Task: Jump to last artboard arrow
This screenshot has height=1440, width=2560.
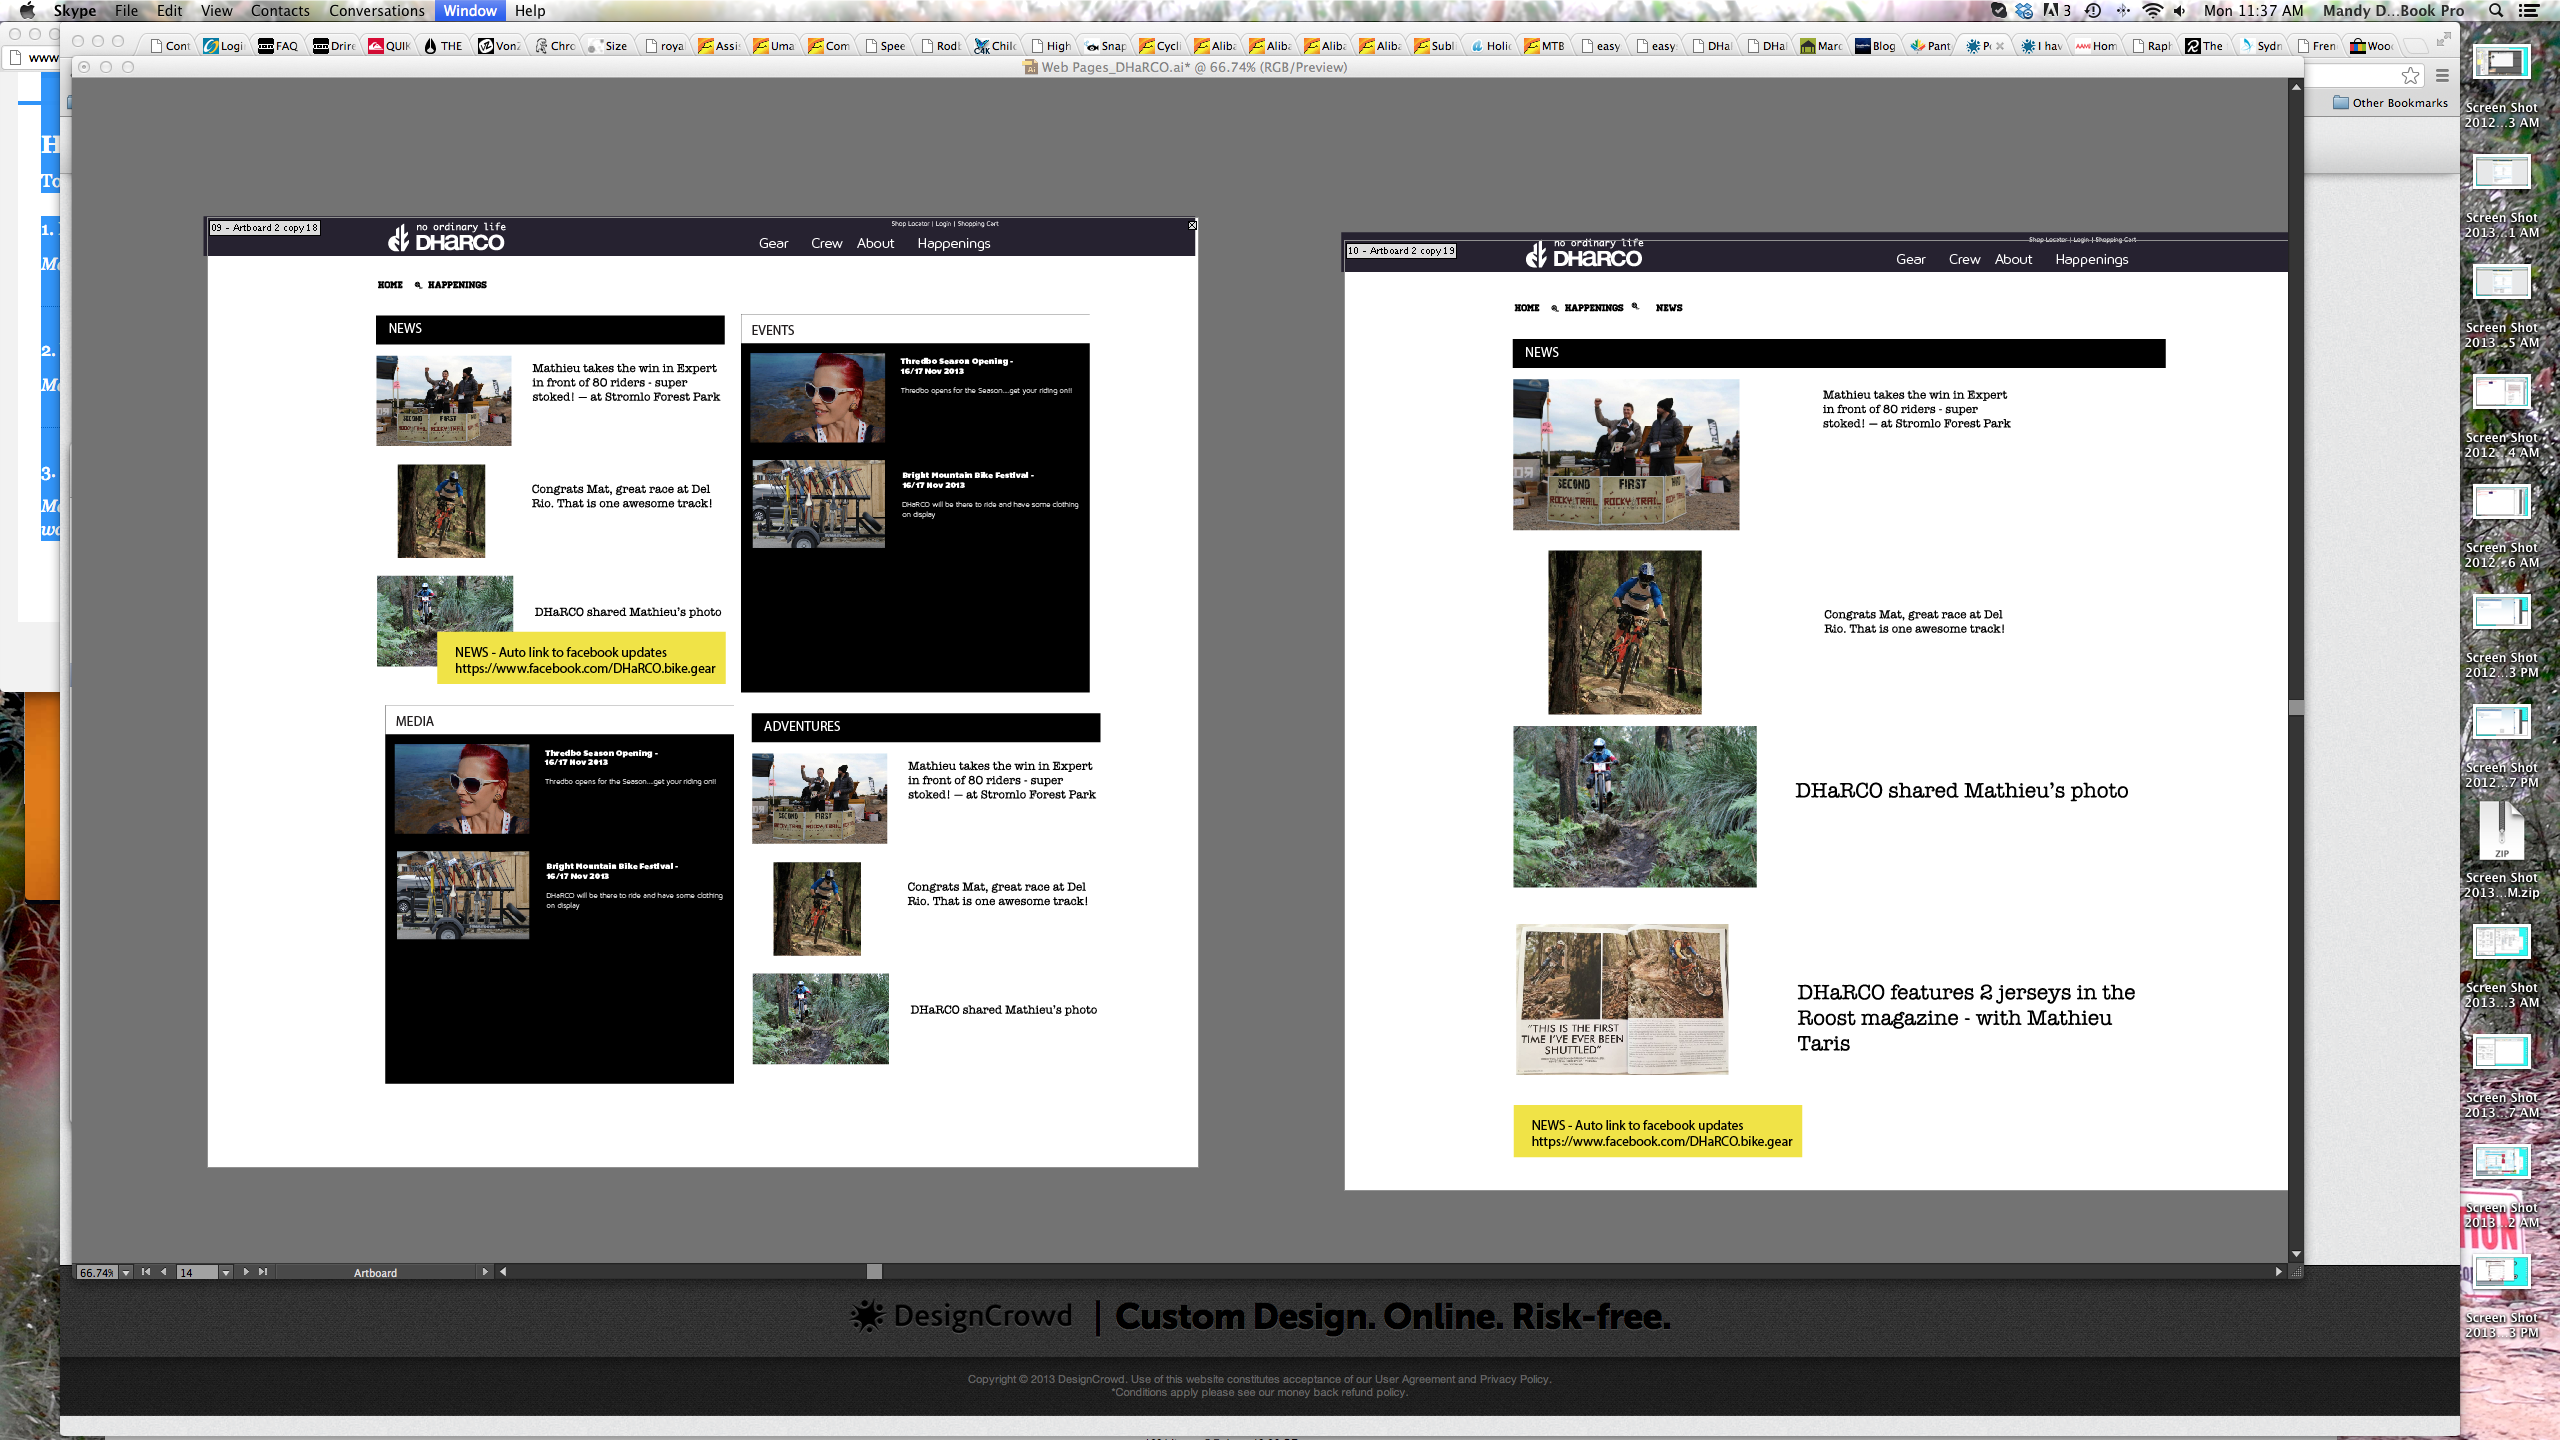Action: (x=263, y=1272)
